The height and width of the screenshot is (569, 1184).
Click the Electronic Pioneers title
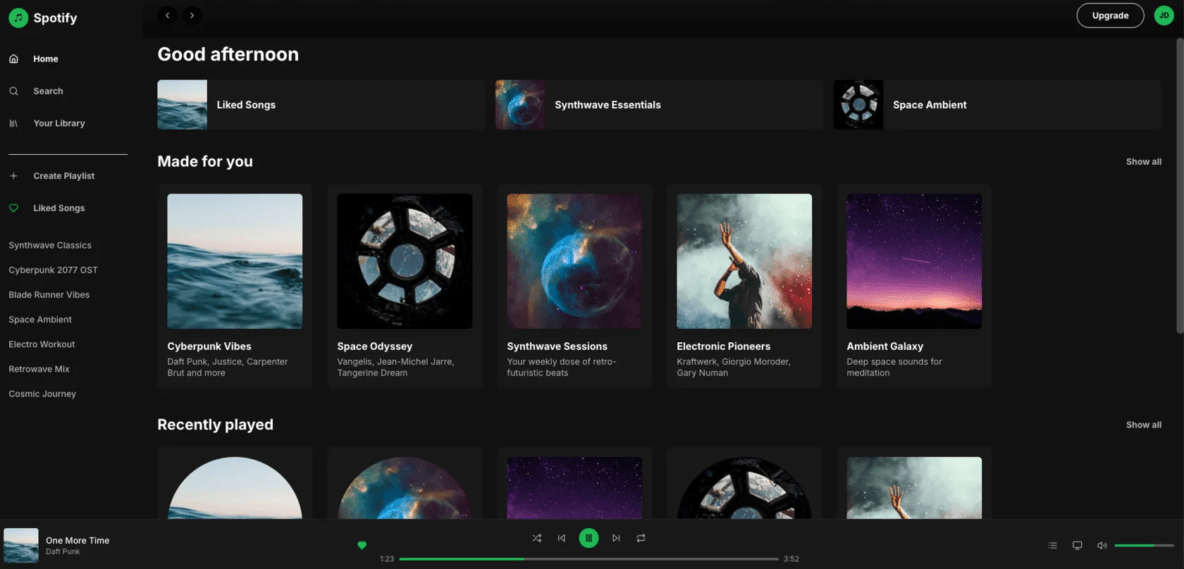coord(723,346)
